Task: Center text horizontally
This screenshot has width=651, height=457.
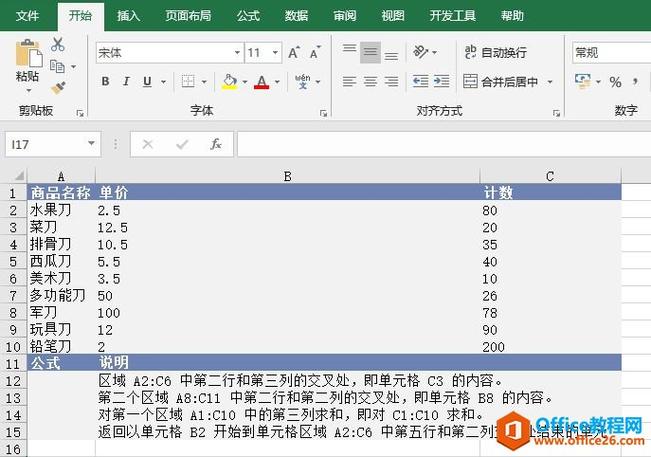Action: pos(370,81)
